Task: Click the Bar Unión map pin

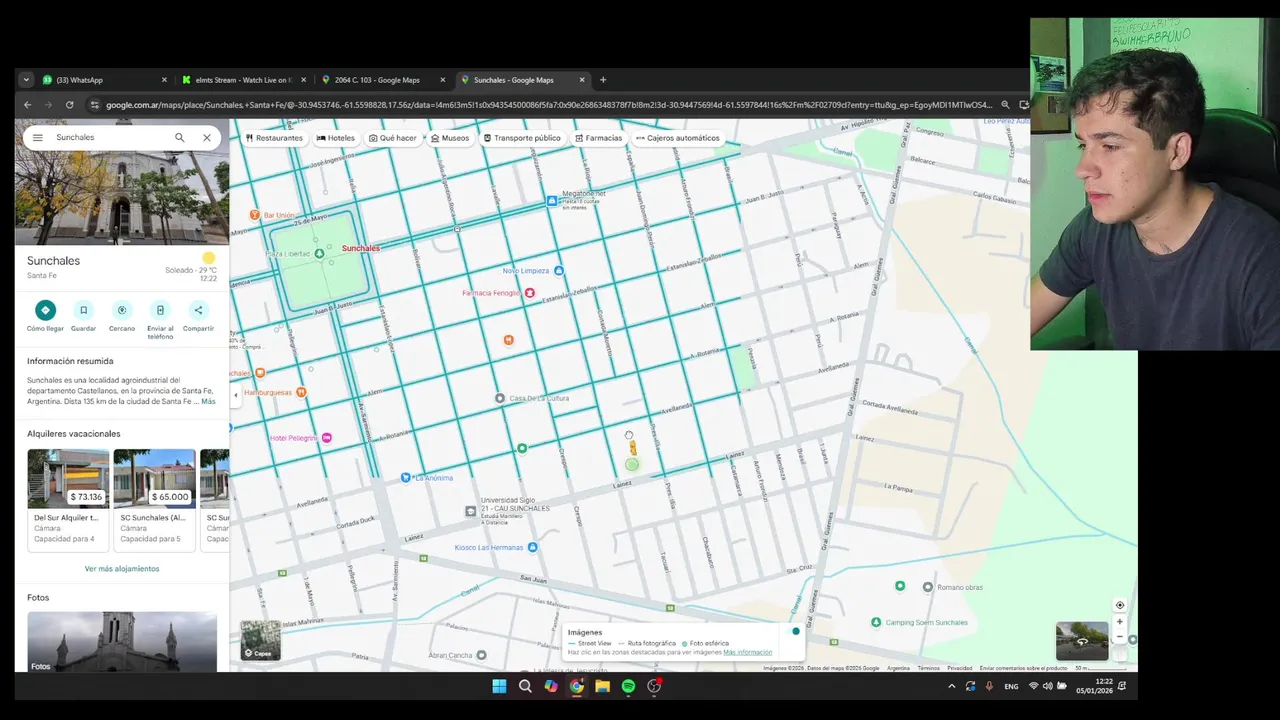Action: point(255,215)
